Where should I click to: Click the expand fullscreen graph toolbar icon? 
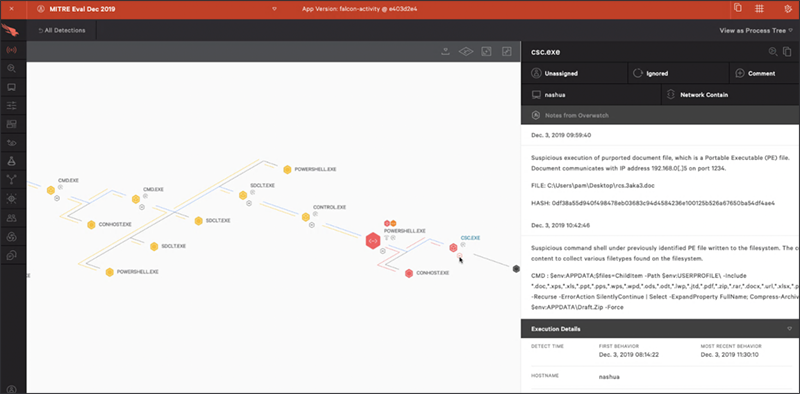[507, 51]
